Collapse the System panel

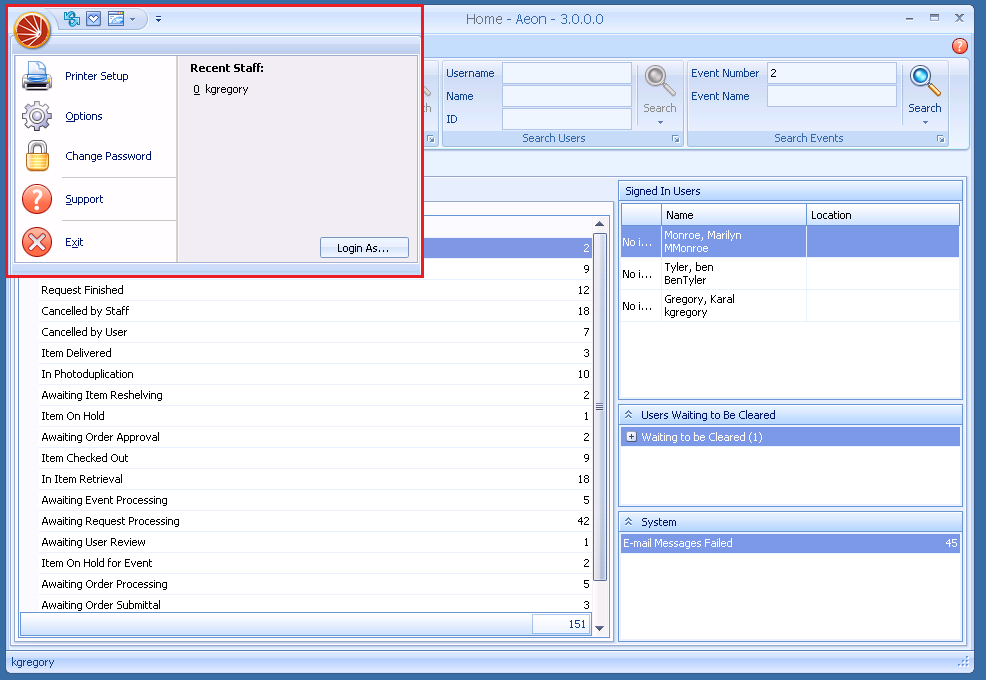point(628,522)
